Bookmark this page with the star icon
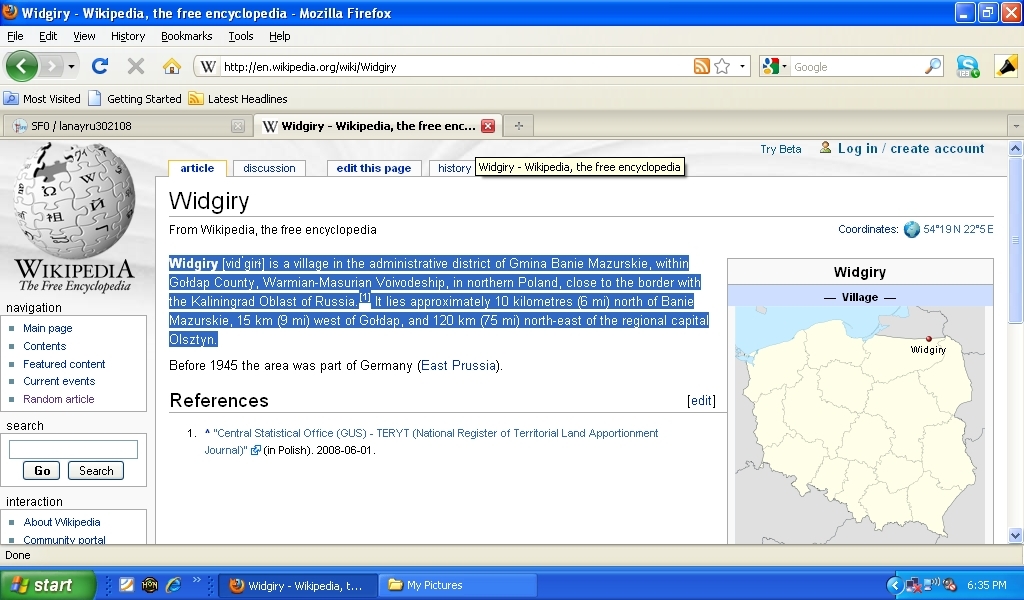The image size is (1024, 600). (722, 67)
